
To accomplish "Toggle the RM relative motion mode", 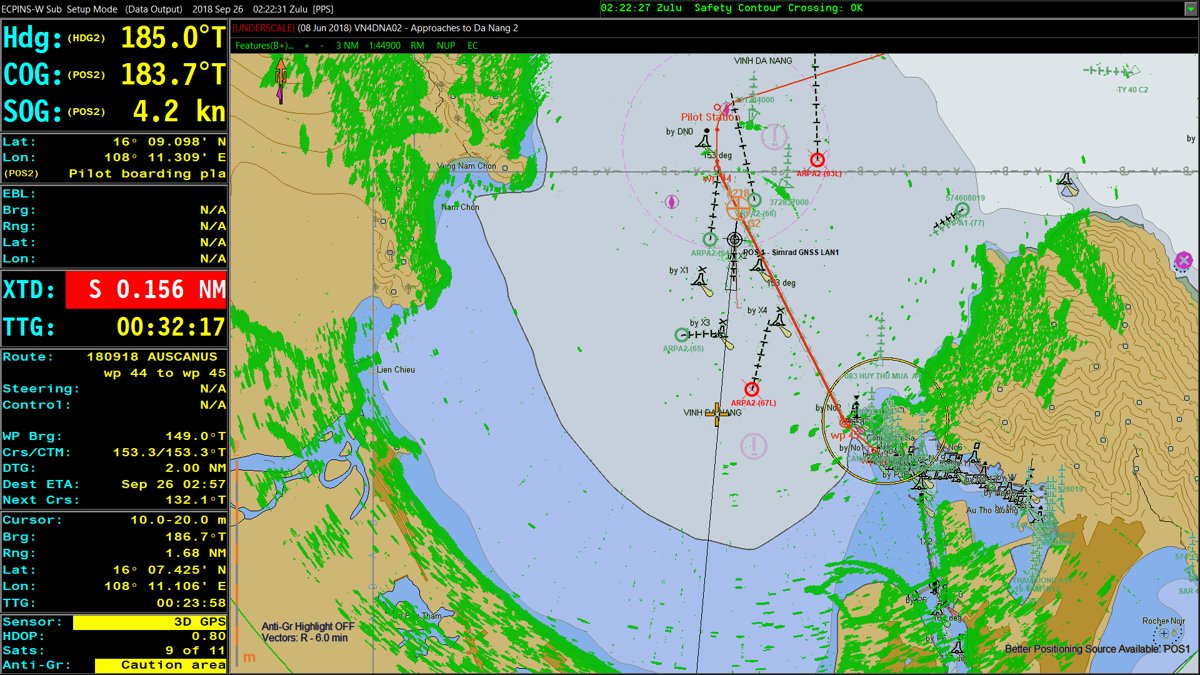I will 417,46.
